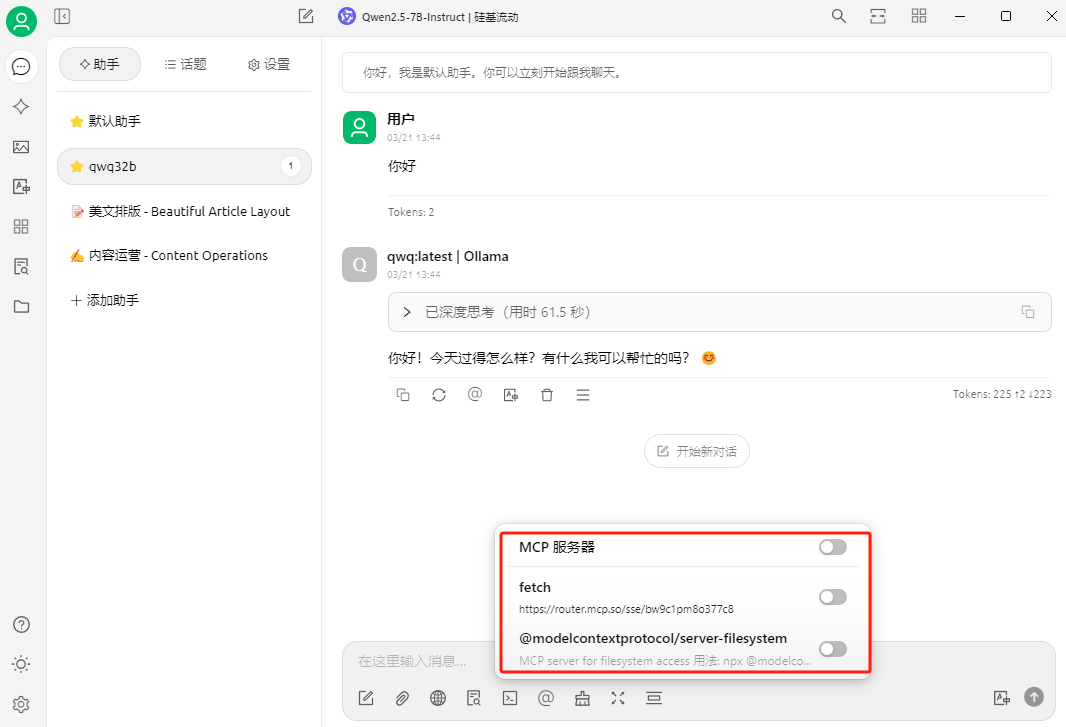Viewport: 1066px width, 727px height.
Task: Switch to the 助手 tab
Action: click(100, 64)
